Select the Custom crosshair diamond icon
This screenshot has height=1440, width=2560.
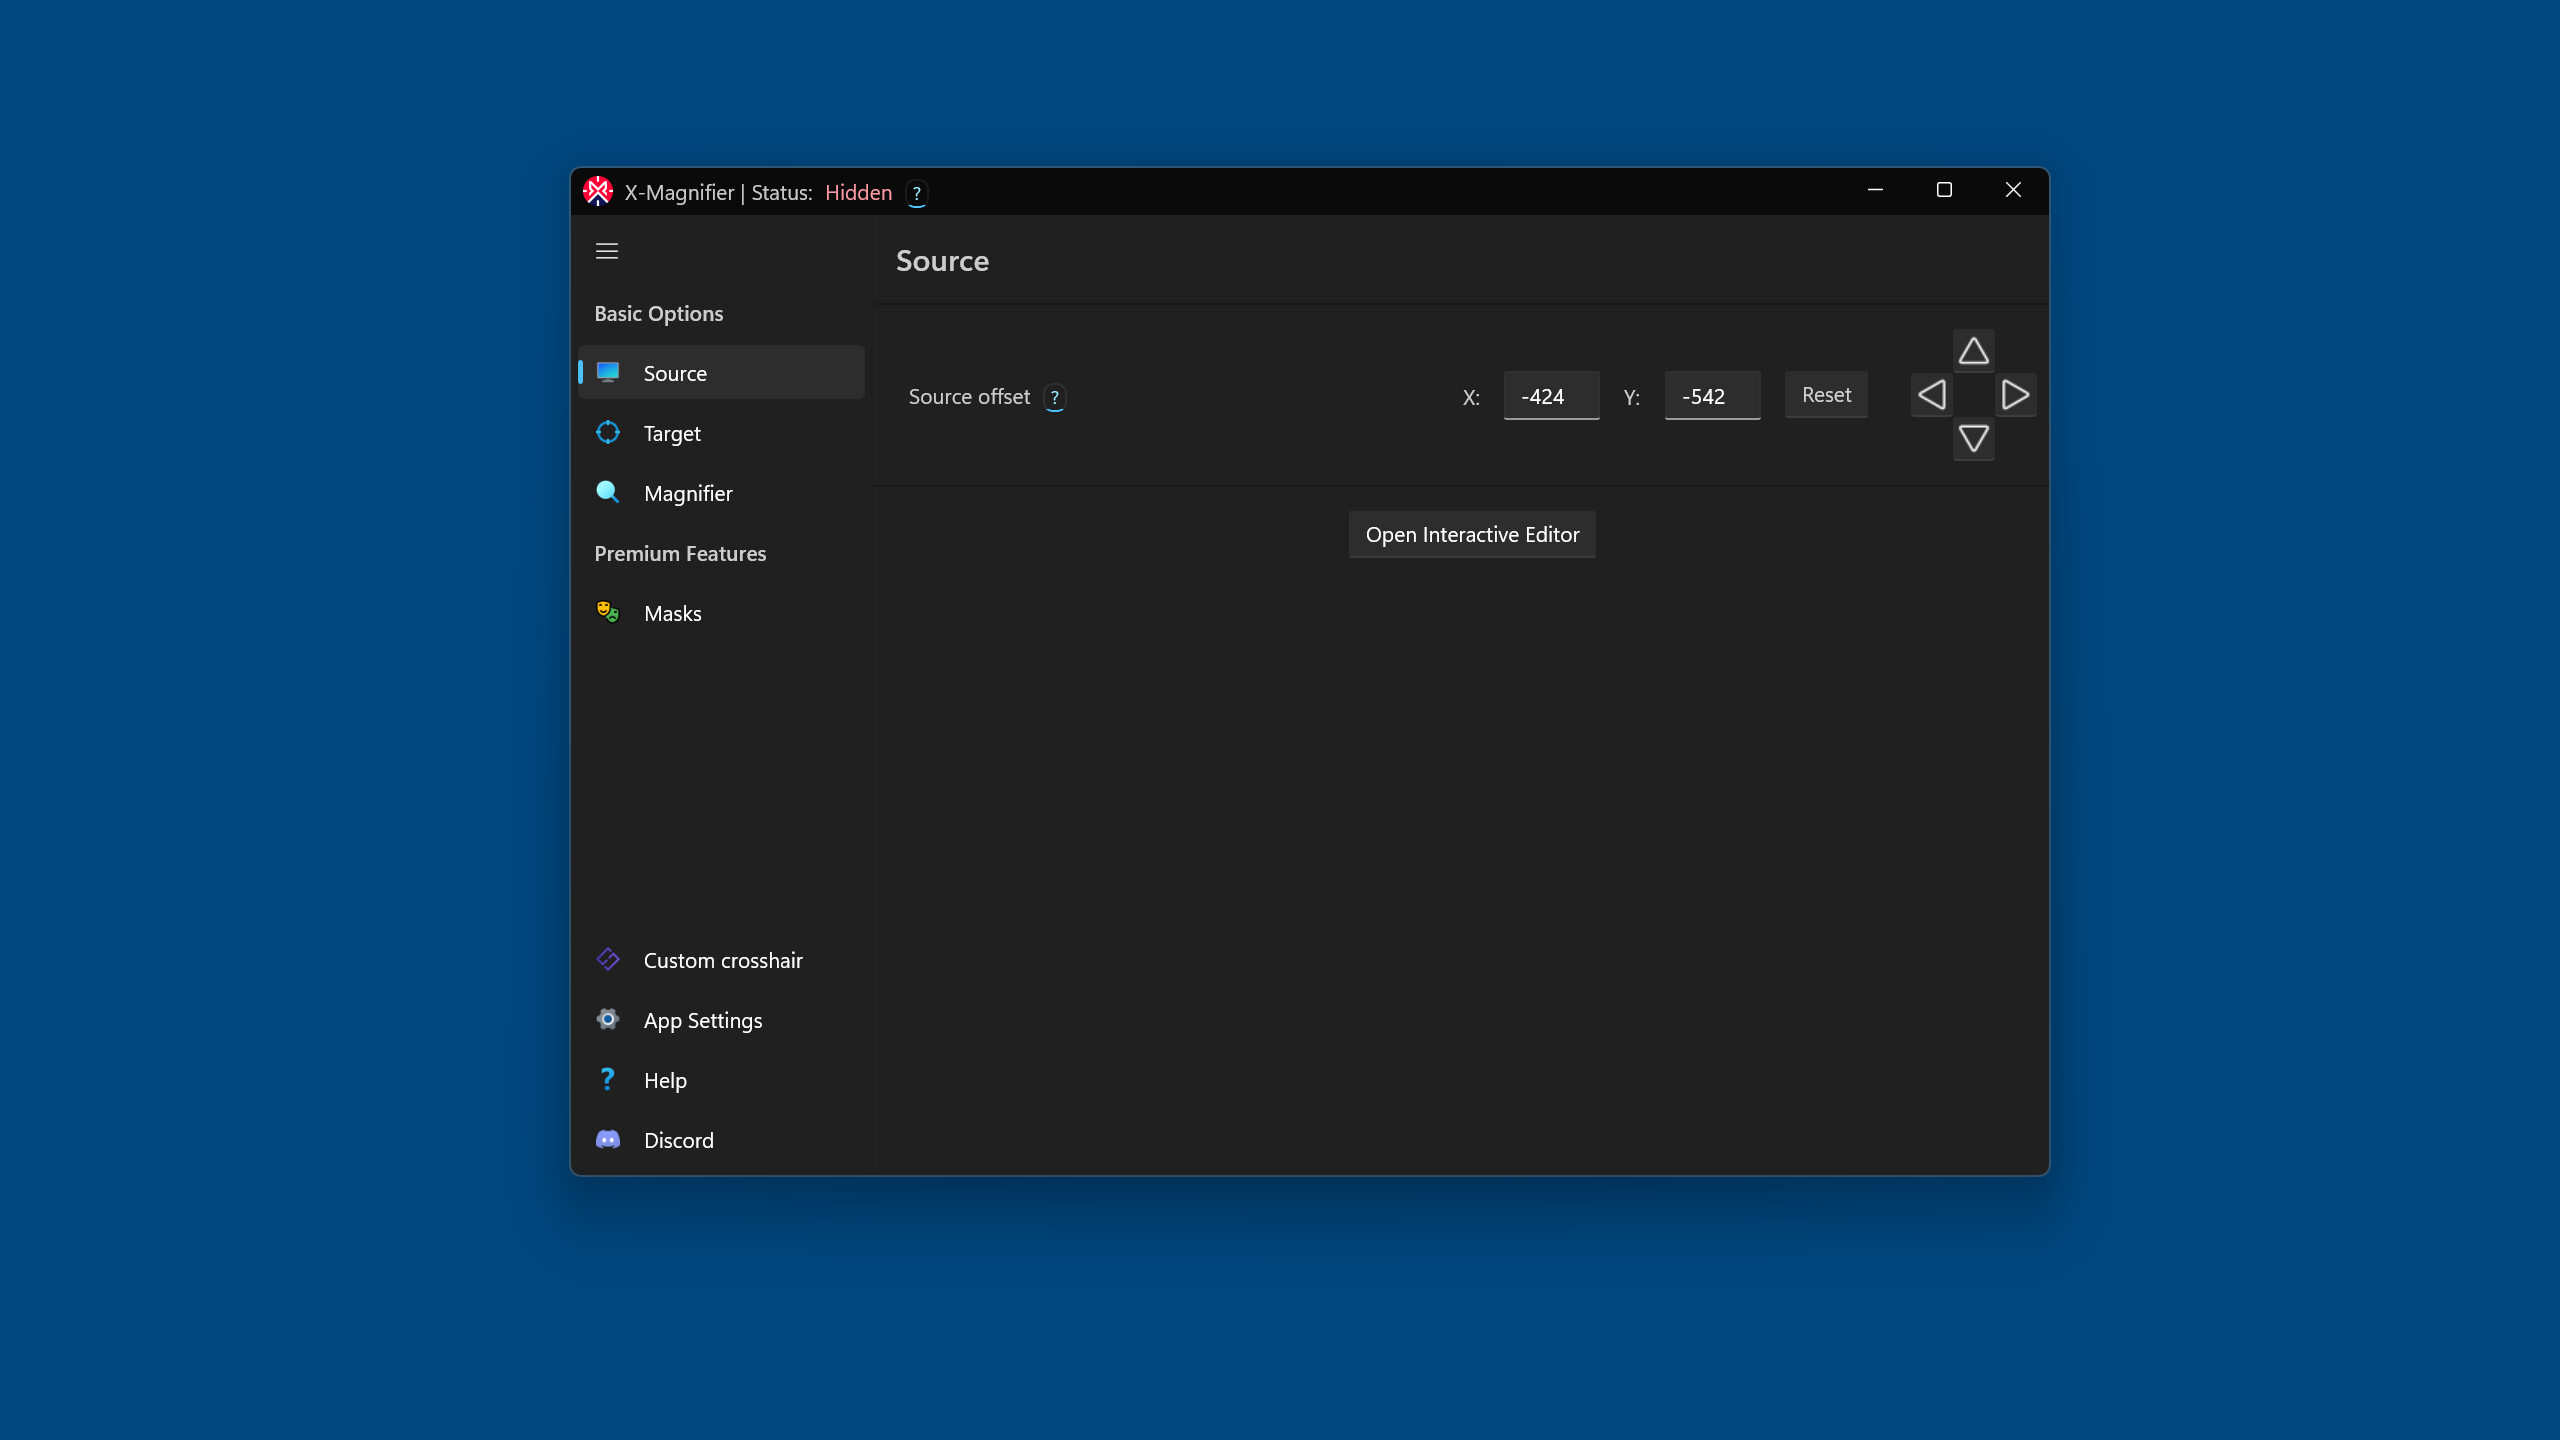pos(608,959)
